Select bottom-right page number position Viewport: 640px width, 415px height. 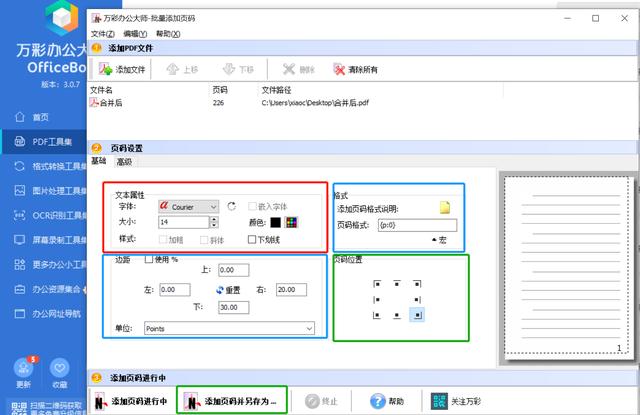[x=417, y=315]
